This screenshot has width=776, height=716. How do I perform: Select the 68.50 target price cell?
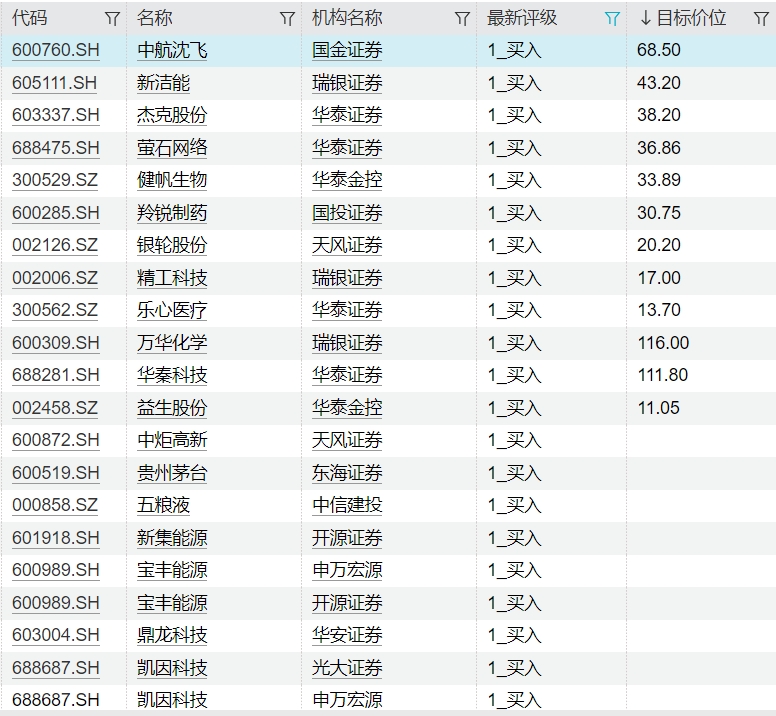coord(659,51)
